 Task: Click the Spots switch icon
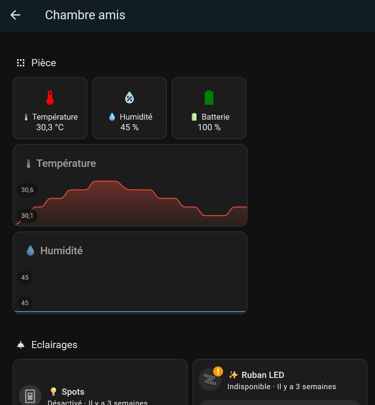30,396
